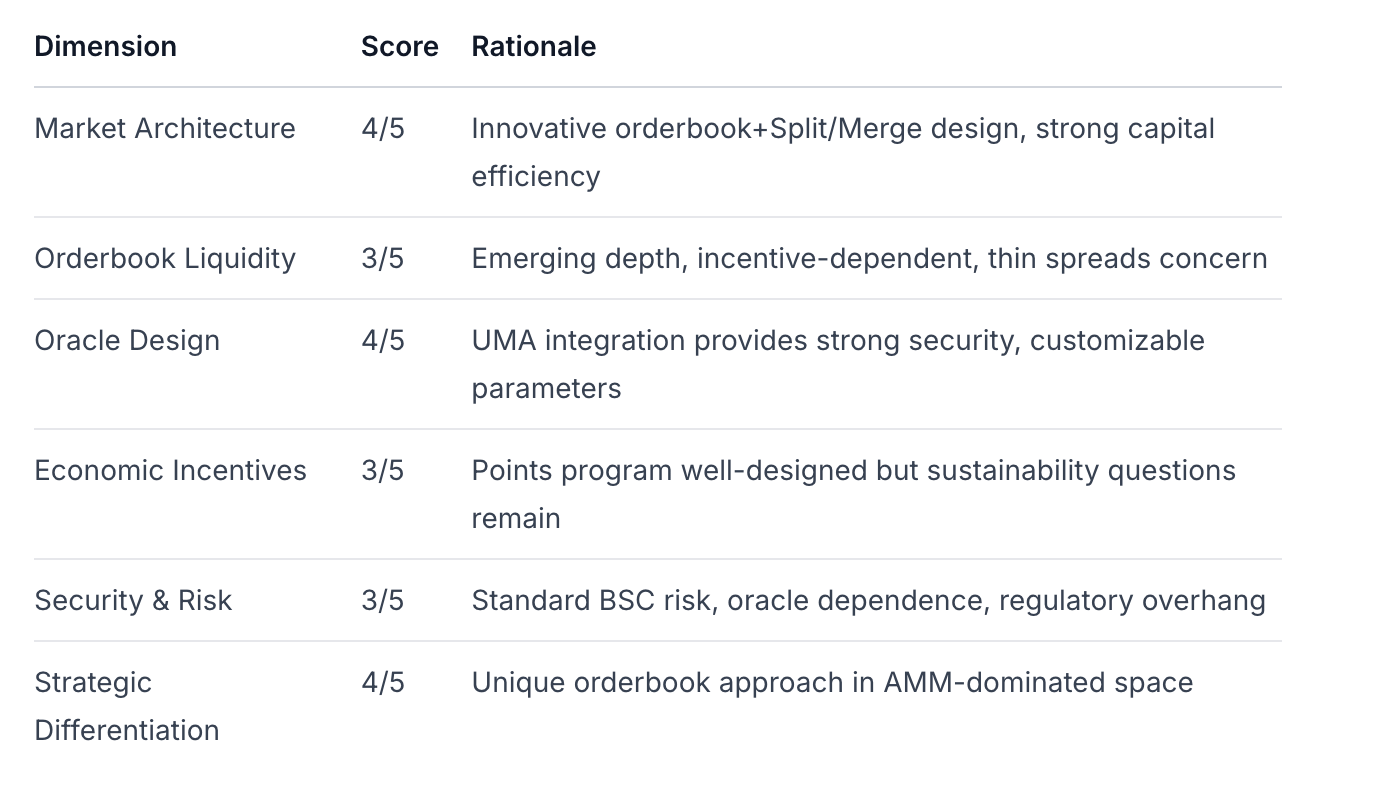Select the Strategic Differentiation dimension cell
The height and width of the screenshot is (788, 1380).
126,706
